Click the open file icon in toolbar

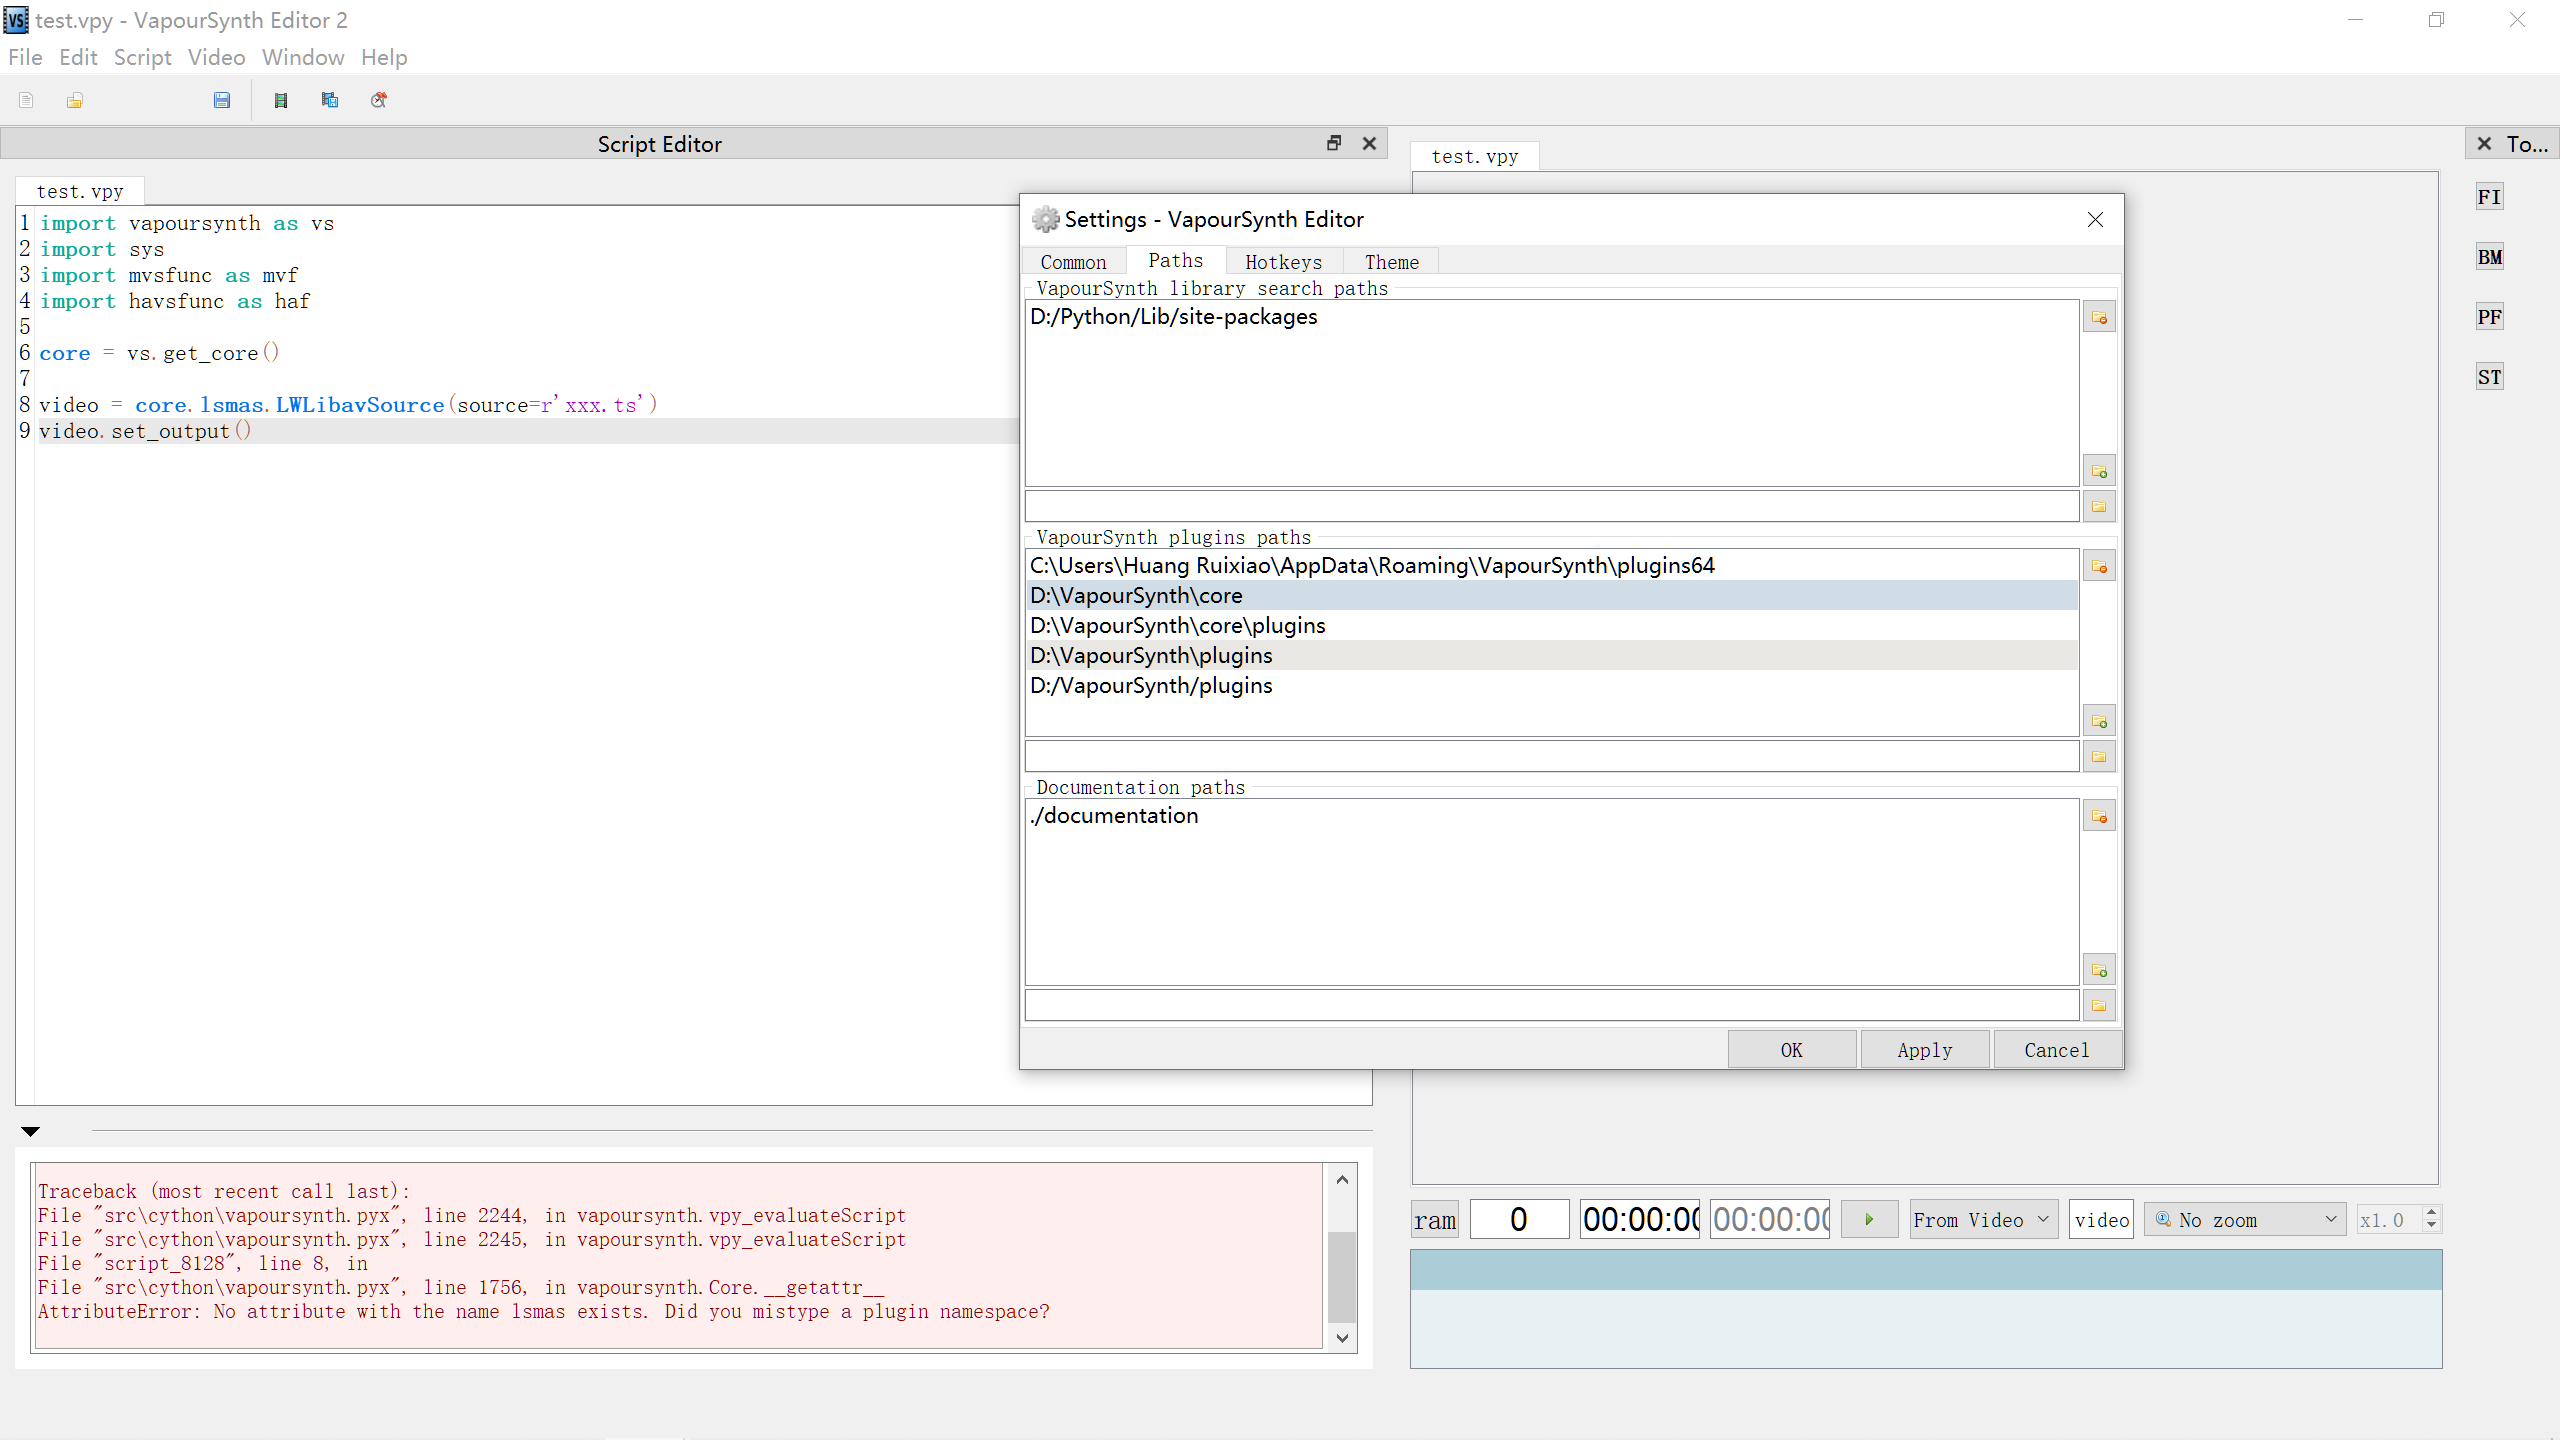coord(76,100)
